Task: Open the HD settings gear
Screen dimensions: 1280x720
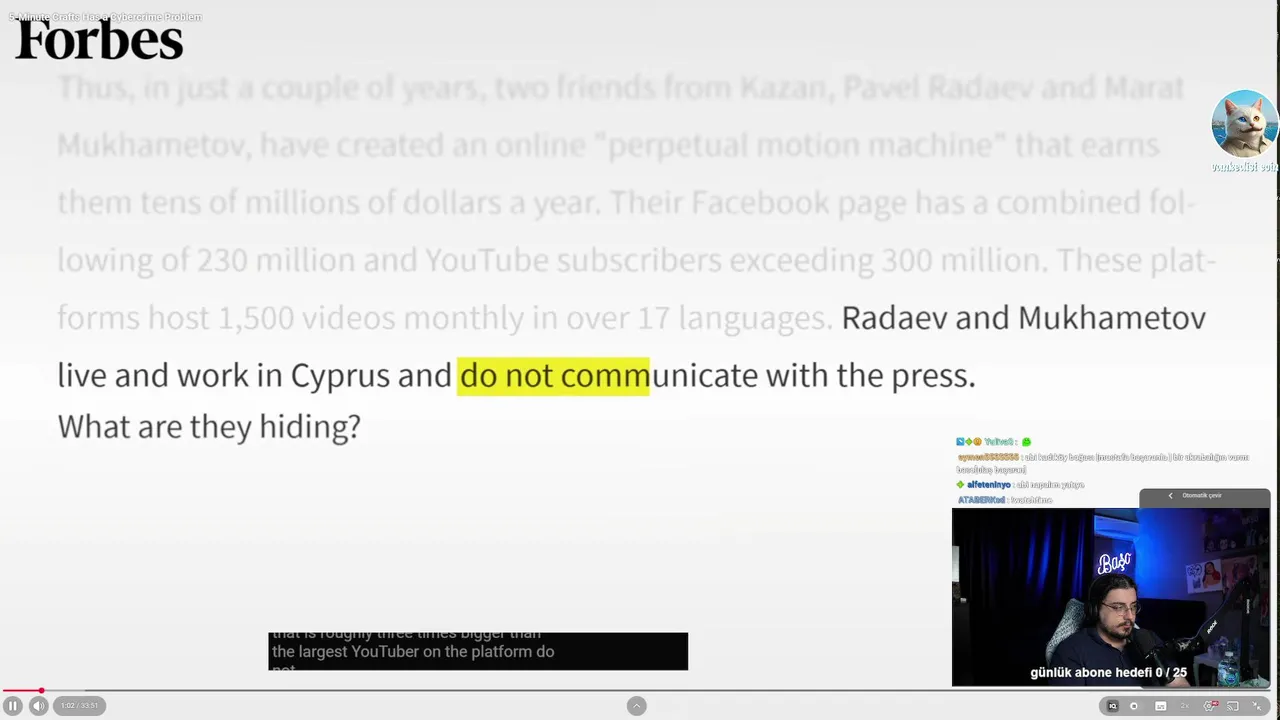Action: pos(1210,706)
